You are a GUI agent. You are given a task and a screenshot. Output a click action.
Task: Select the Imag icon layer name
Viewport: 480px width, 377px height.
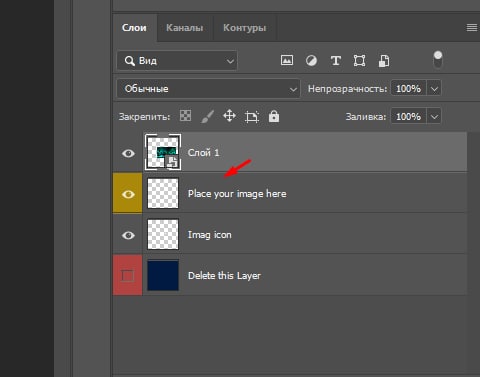point(209,235)
